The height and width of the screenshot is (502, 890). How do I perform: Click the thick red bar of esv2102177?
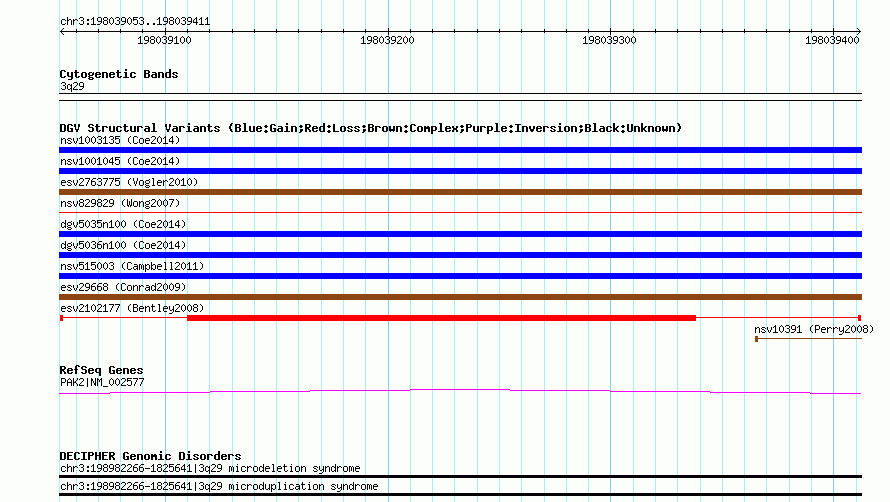click(x=442, y=318)
